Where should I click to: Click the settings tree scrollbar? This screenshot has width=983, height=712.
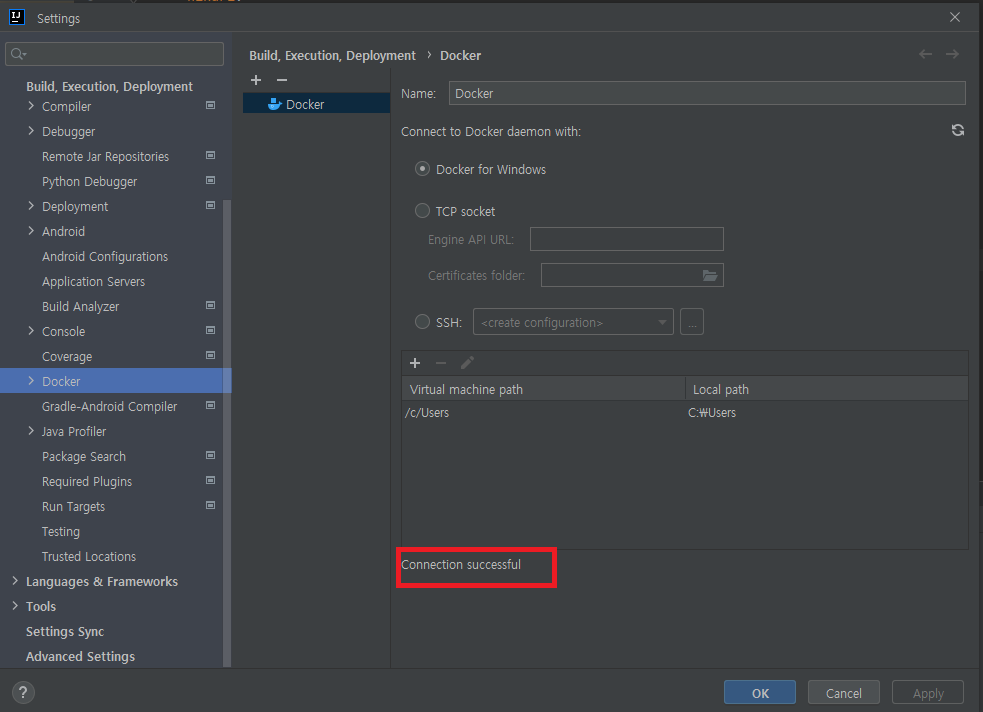click(227, 432)
